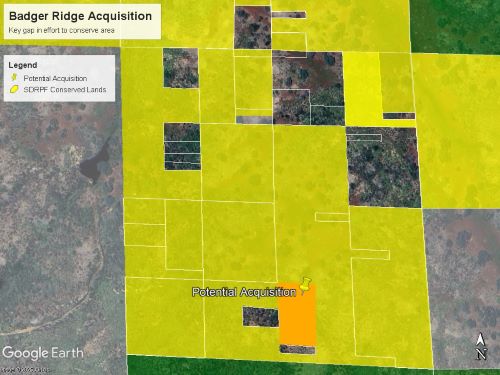500x375 pixels.
Task: Click the subtitle 'Key gap in effort to conserve area'
Action: pos(61,30)
